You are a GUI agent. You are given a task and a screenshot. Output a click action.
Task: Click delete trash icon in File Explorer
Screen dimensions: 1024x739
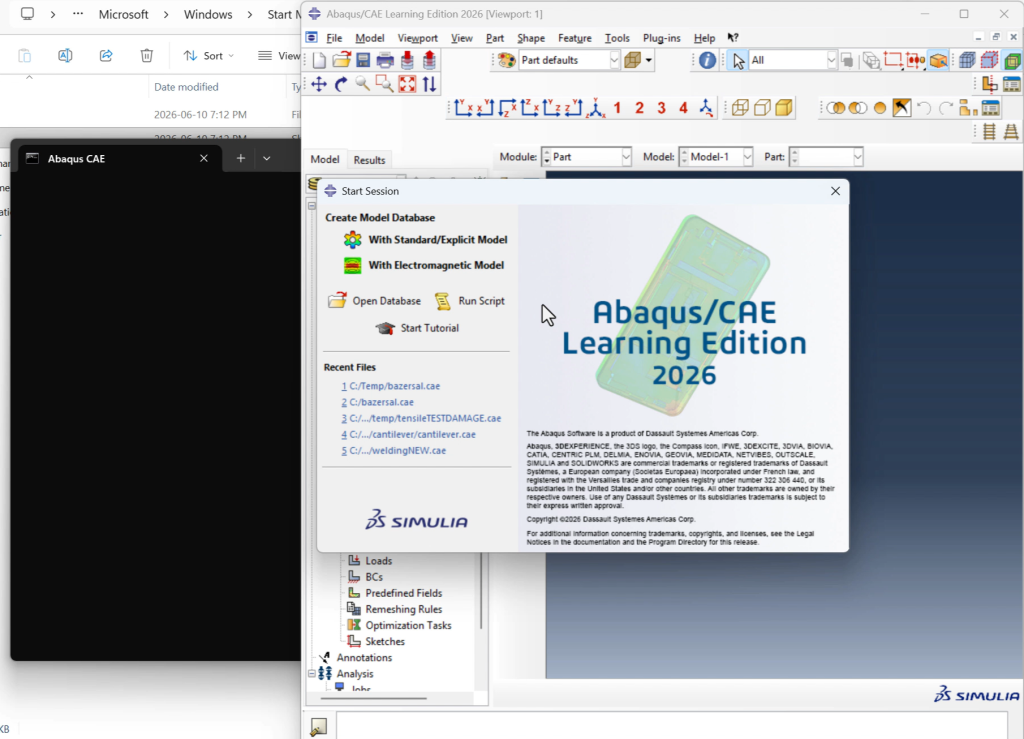coord(146,55)
